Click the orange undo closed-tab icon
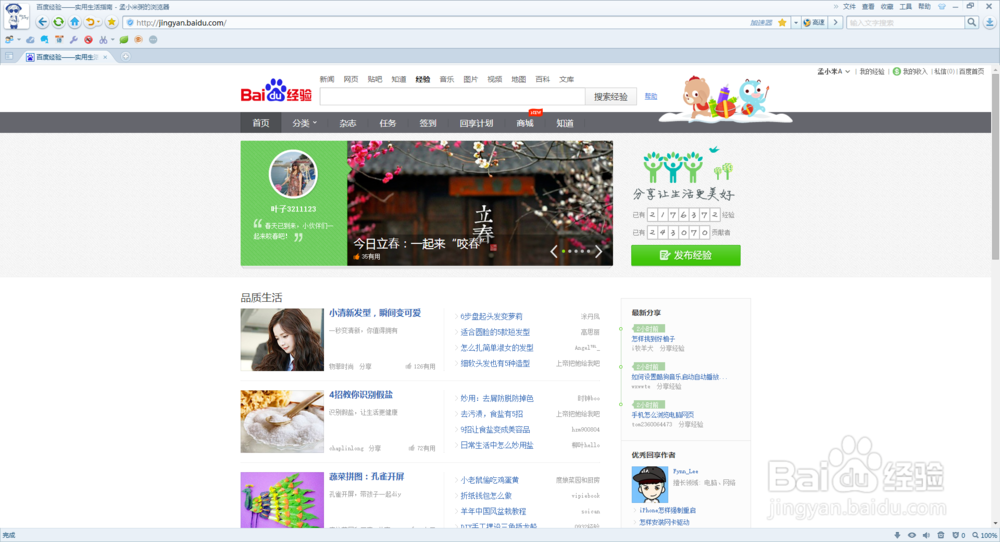This screenshot has width=1000, height=542. pos(90,22)
